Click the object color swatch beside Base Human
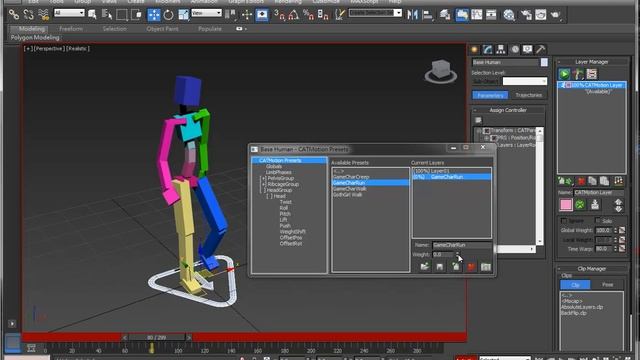 click(544, 62)
